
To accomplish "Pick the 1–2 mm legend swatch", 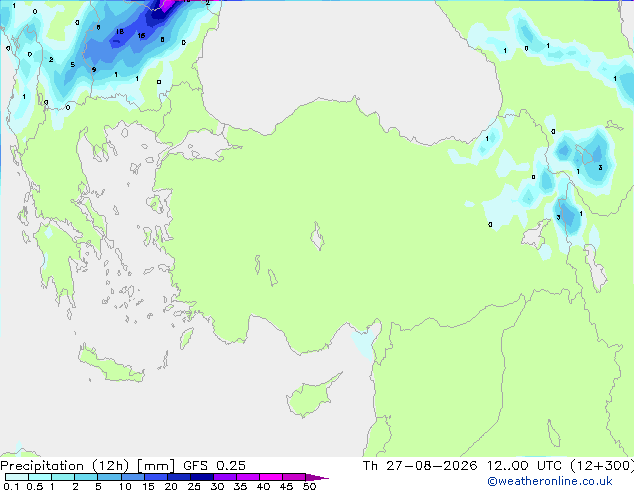I will click(63, 477).
